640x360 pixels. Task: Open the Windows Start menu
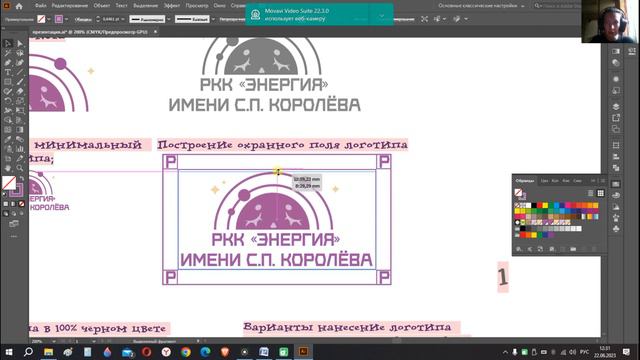point(8,351)
